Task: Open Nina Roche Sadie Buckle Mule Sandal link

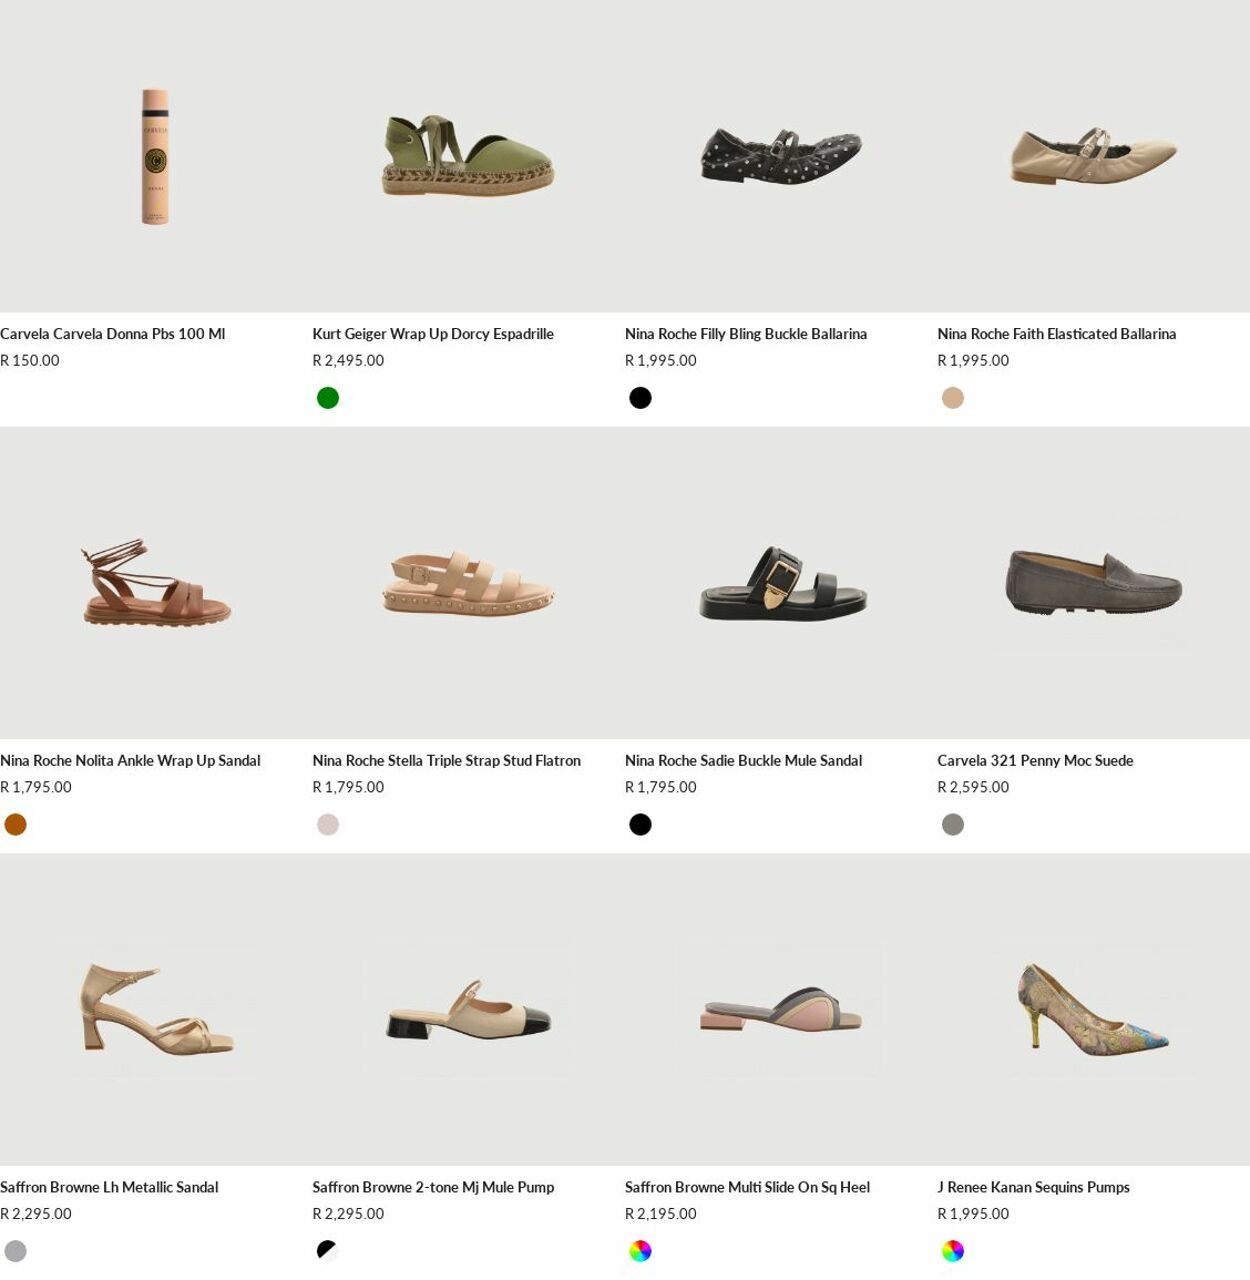Action: (743, 761)
